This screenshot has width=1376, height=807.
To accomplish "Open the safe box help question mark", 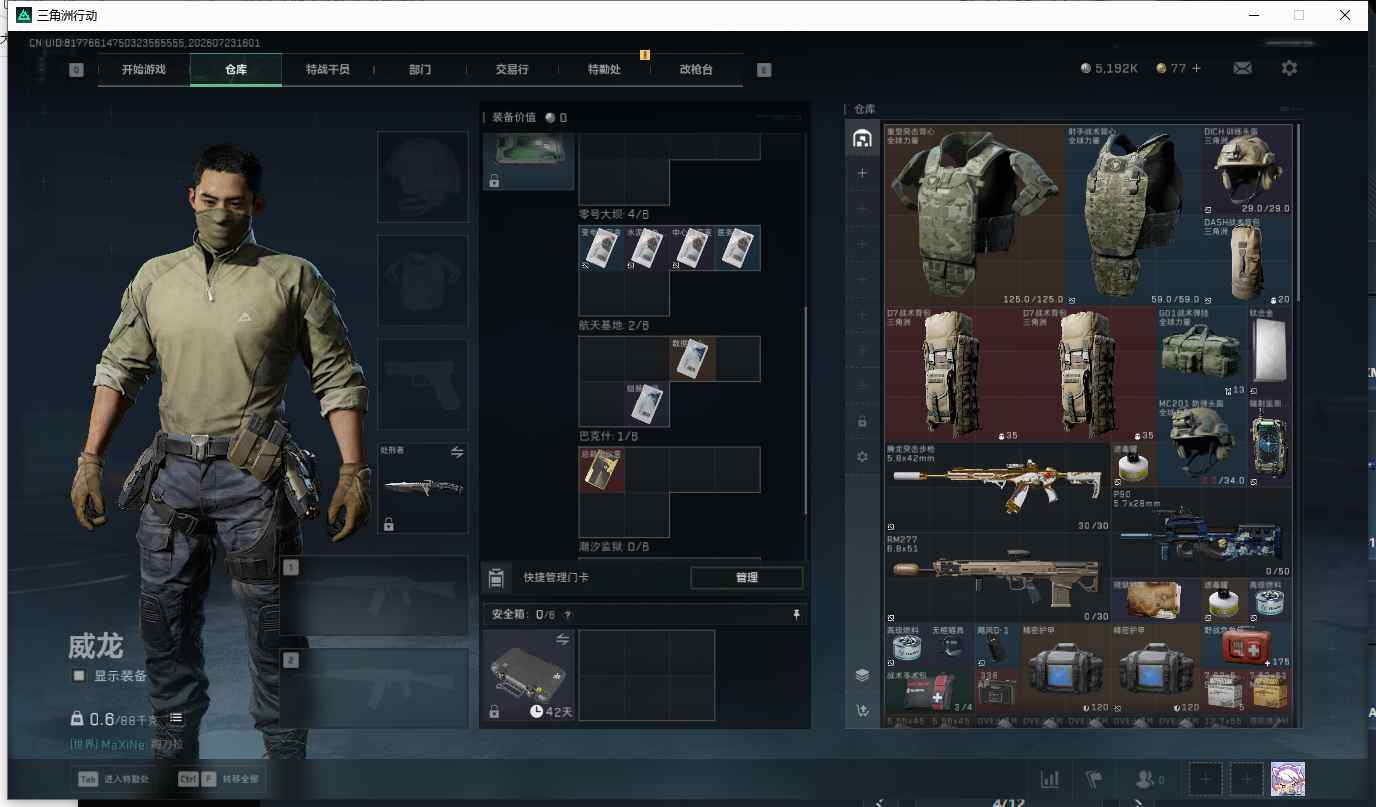I will coord(567,615).
